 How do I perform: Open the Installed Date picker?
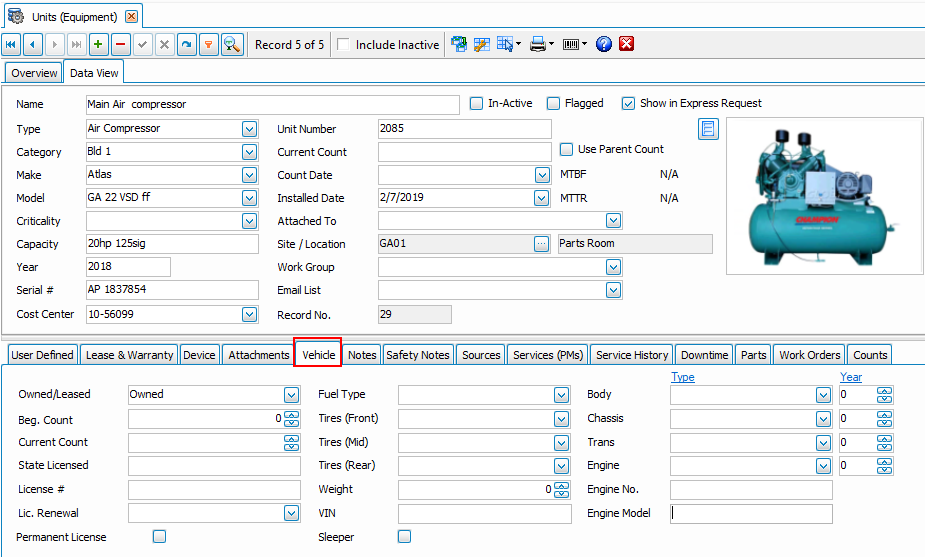click(x=542, y=198)
